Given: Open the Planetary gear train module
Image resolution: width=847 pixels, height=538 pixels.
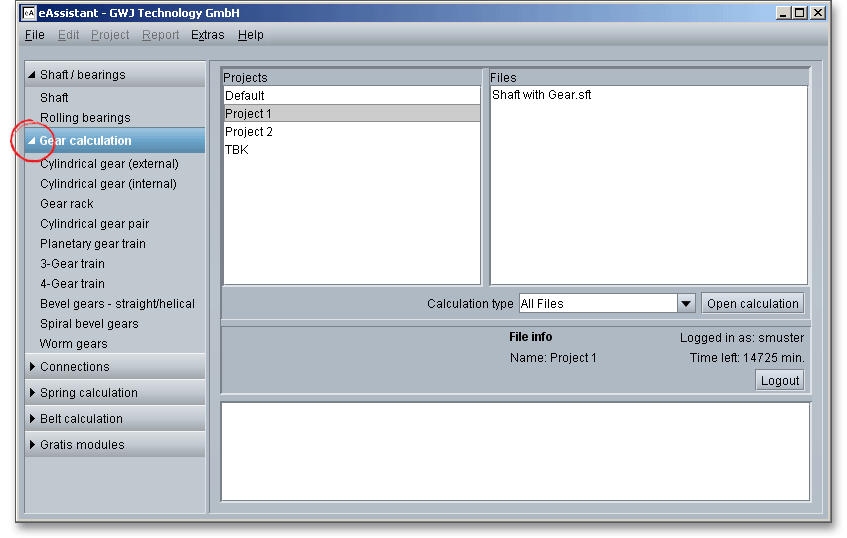Looking at the screenshot, I should tap(92, 244).
